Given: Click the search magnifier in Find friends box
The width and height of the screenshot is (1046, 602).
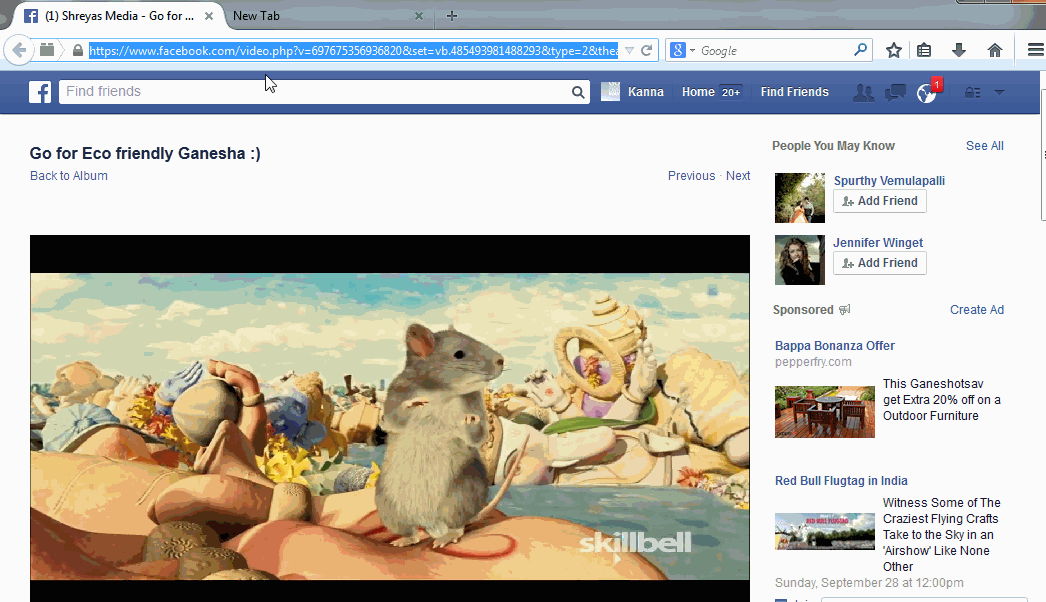Looking at the screenshot, I should point(578,92).
